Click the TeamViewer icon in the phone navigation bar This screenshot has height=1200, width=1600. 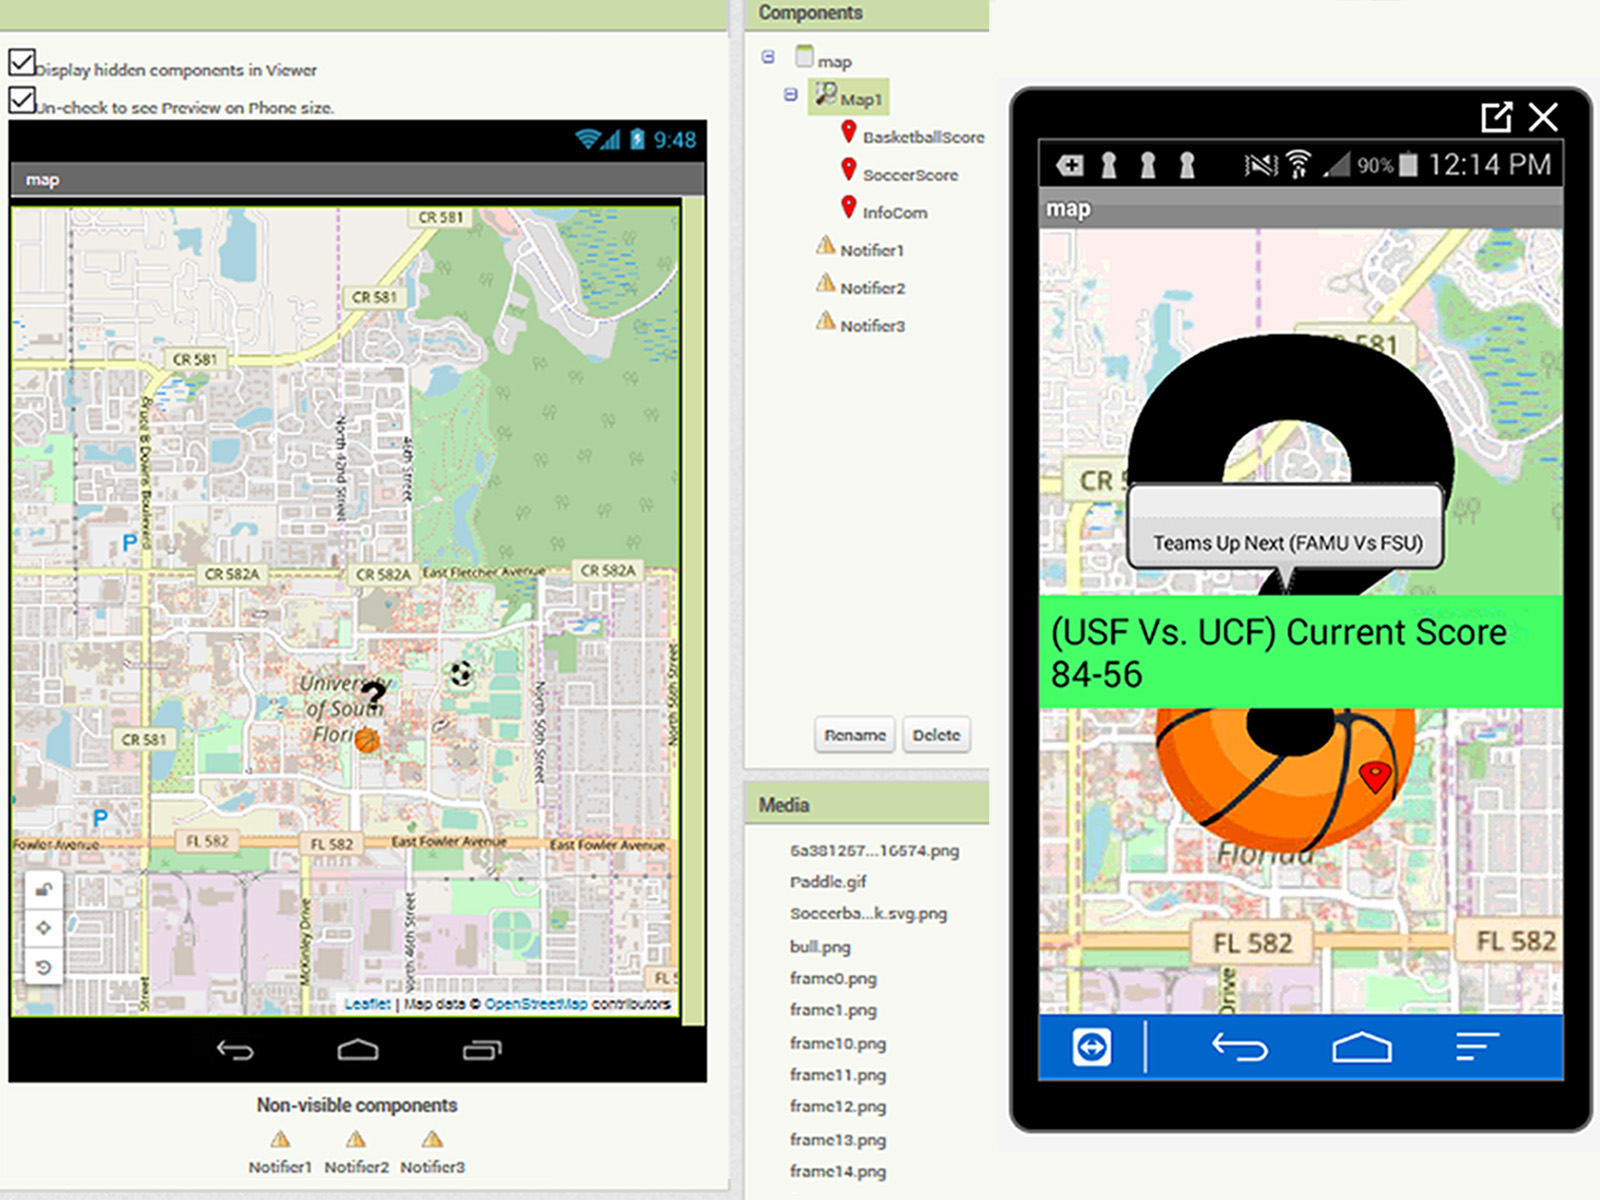[x=1091, y=1047]
